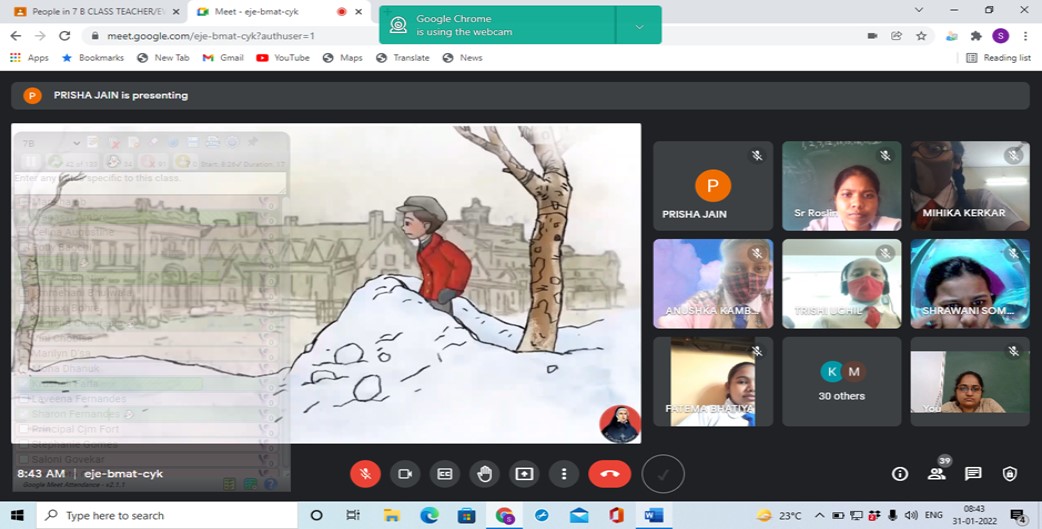Expand the 7B class dropdown in attendance panel

pos(76,143)
